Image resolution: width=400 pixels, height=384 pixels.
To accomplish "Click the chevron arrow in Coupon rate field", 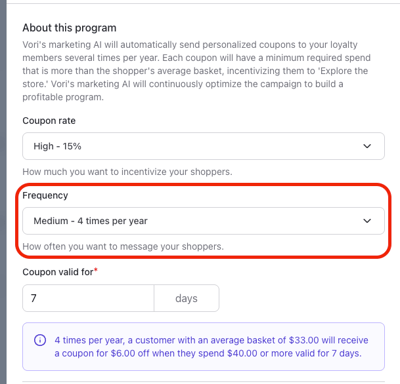I will point(367,146).
